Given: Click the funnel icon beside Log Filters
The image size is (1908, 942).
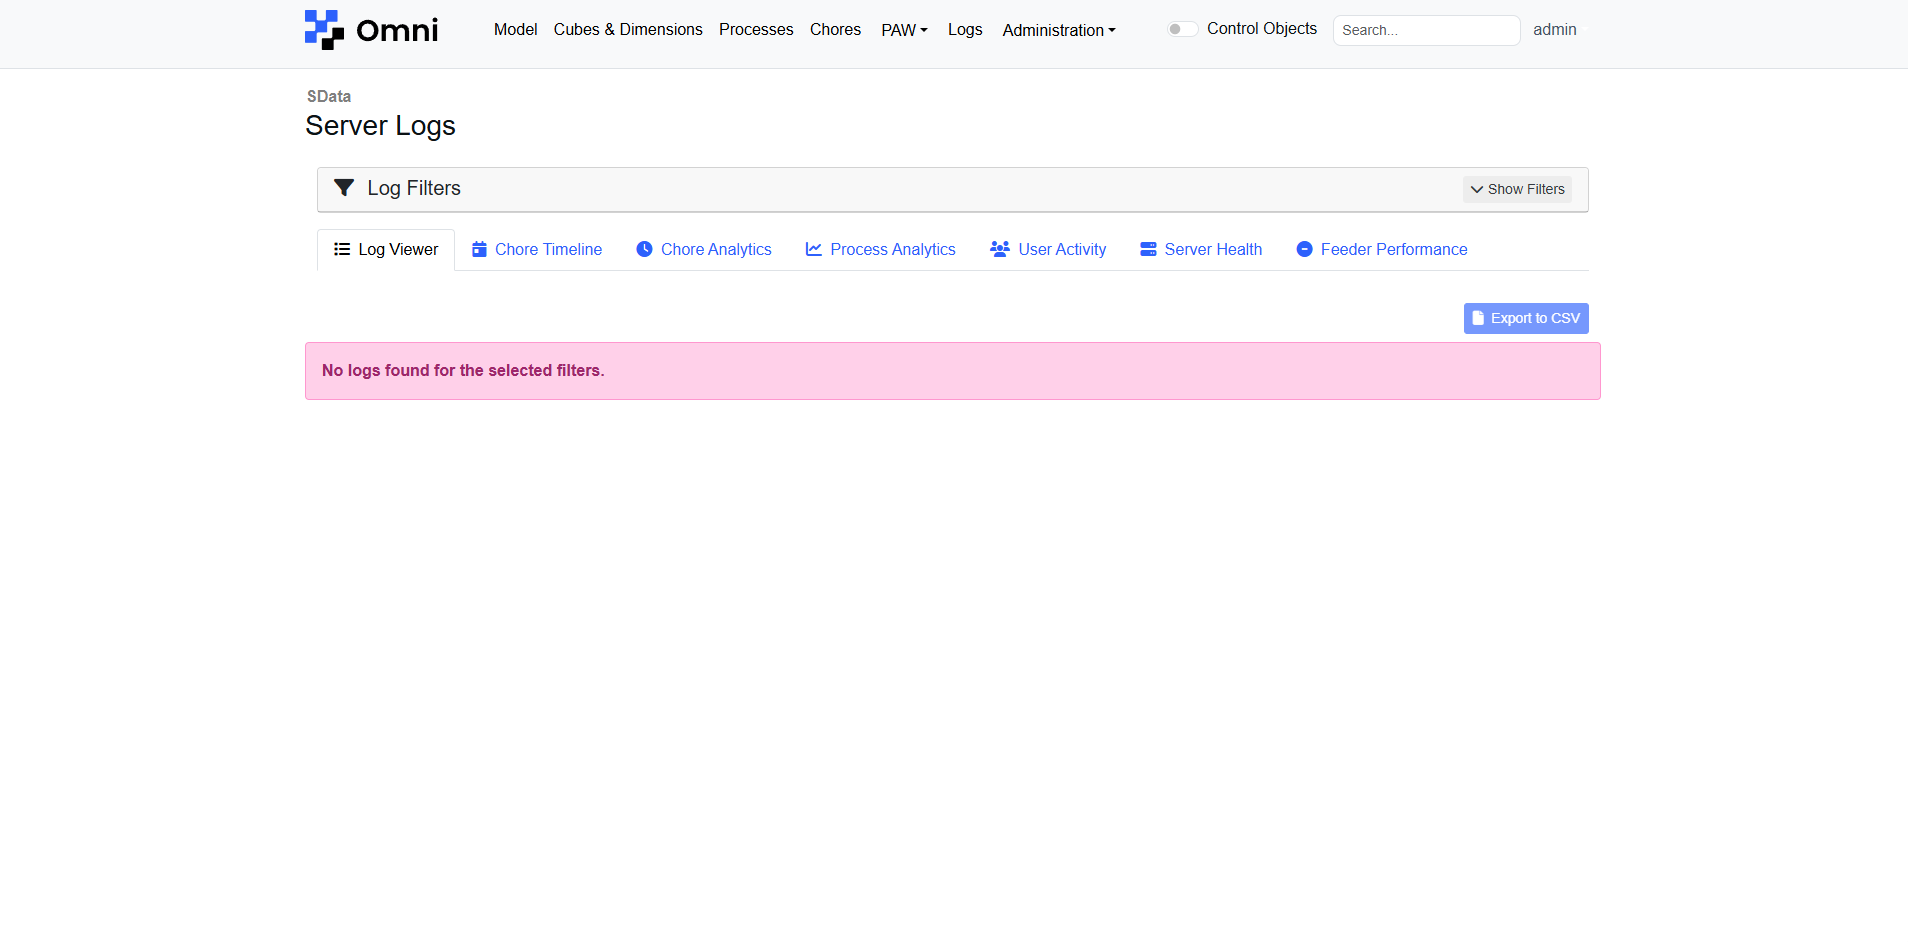Looking at the screenshot, I should [x=344, y=188].
